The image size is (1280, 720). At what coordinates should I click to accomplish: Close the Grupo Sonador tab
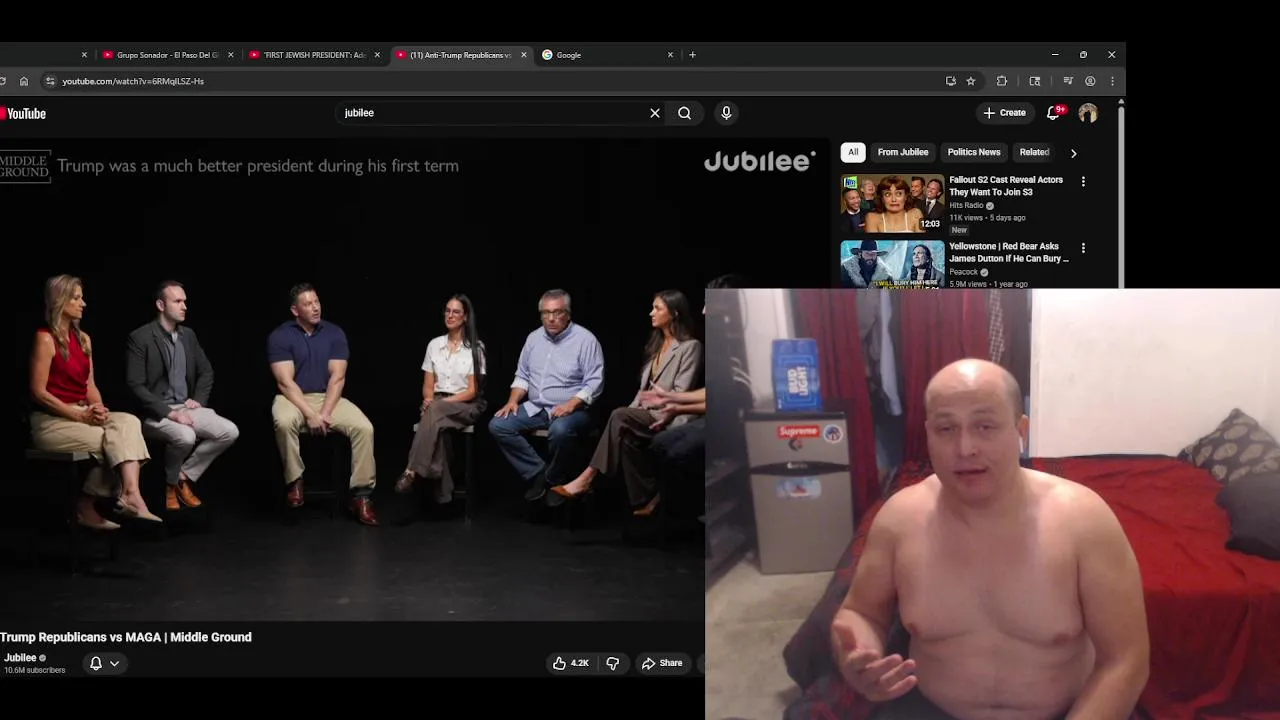[231, 55]
